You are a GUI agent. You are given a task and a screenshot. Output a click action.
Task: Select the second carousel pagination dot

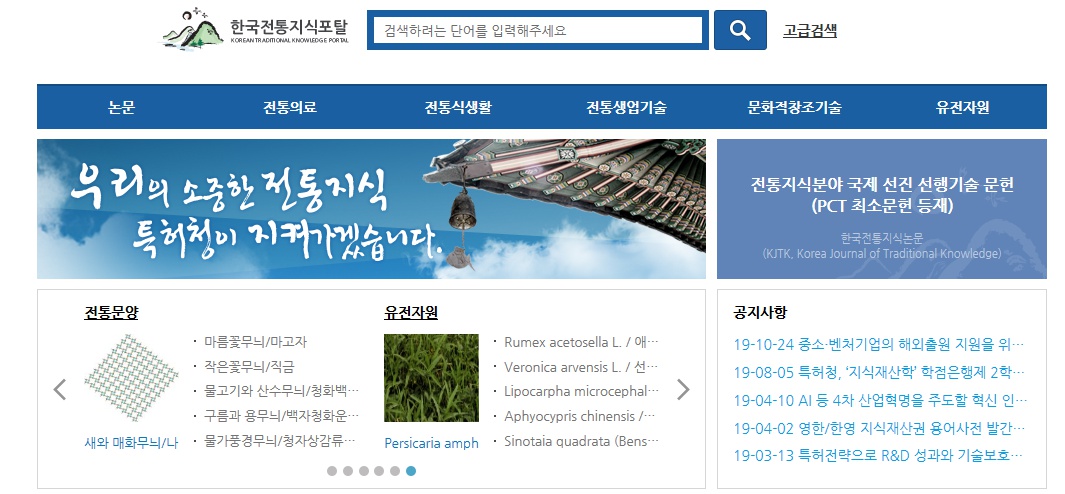click(x=348, y=471)
